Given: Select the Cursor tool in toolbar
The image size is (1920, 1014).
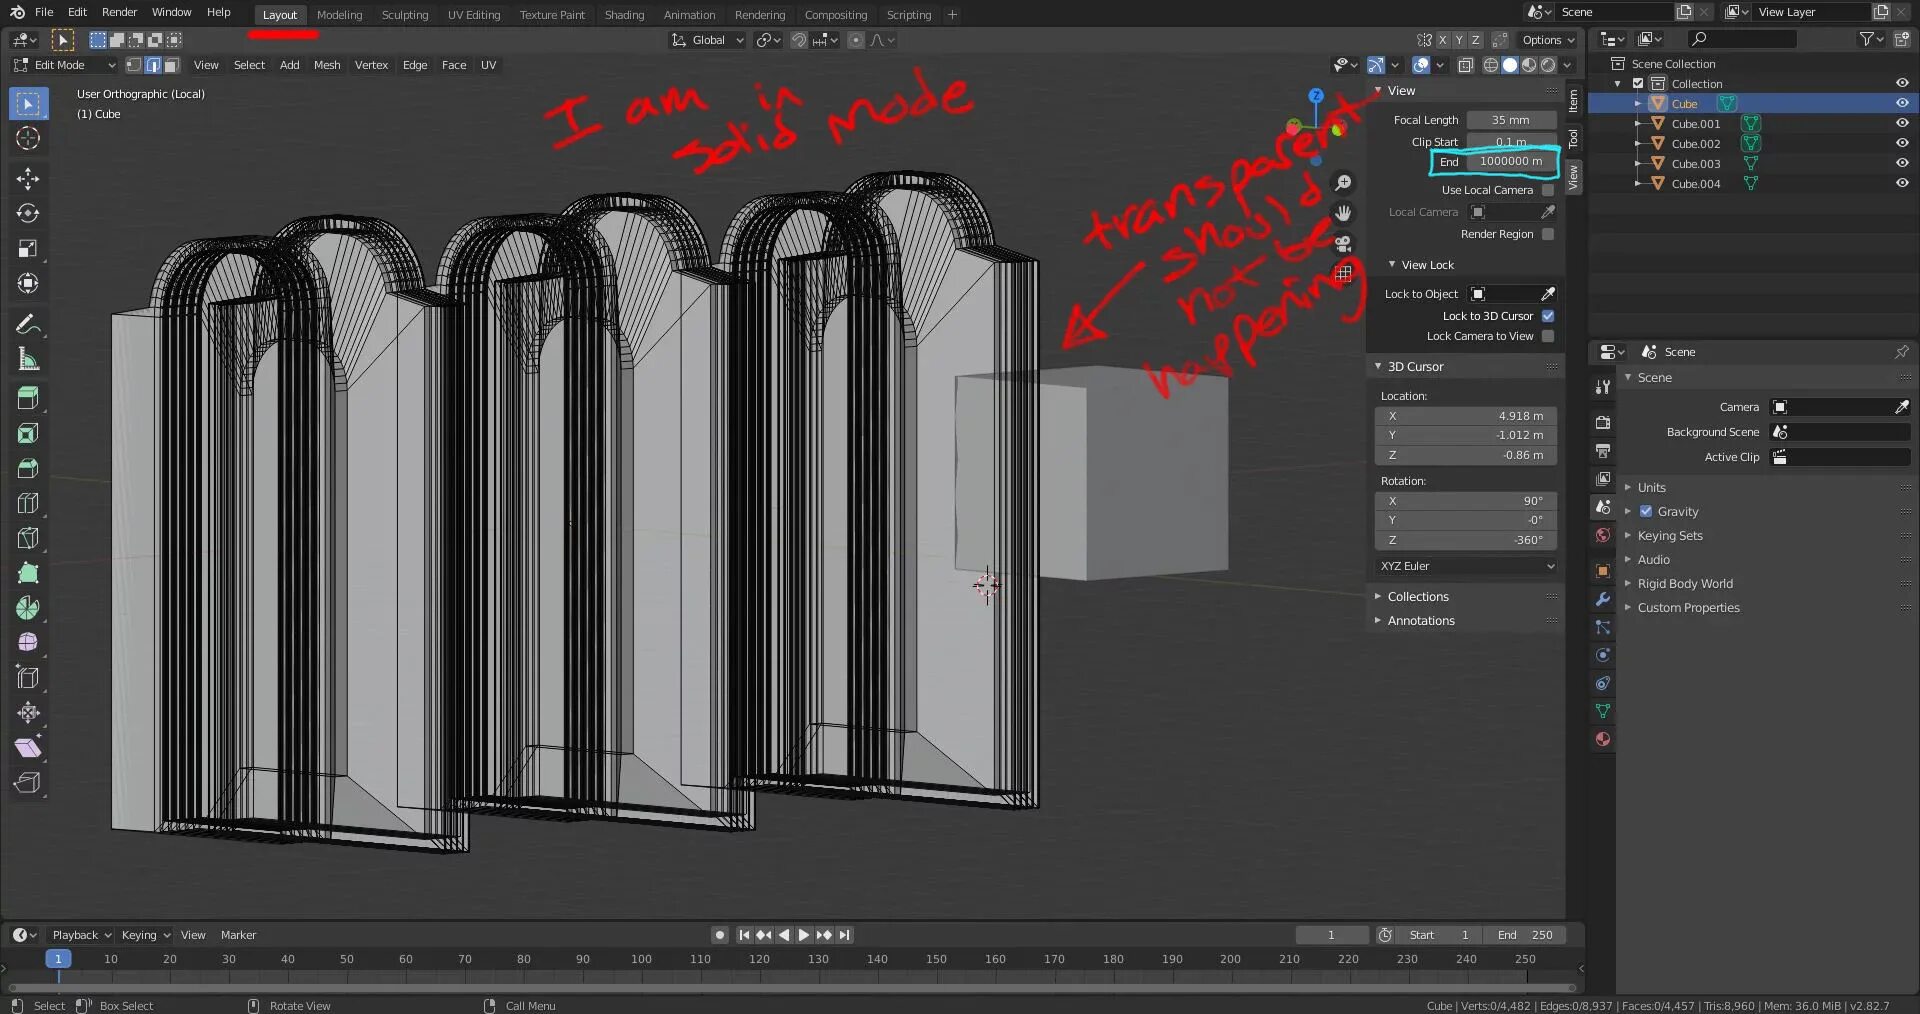Looking at the screenshot, I should [x=28, y=139].
